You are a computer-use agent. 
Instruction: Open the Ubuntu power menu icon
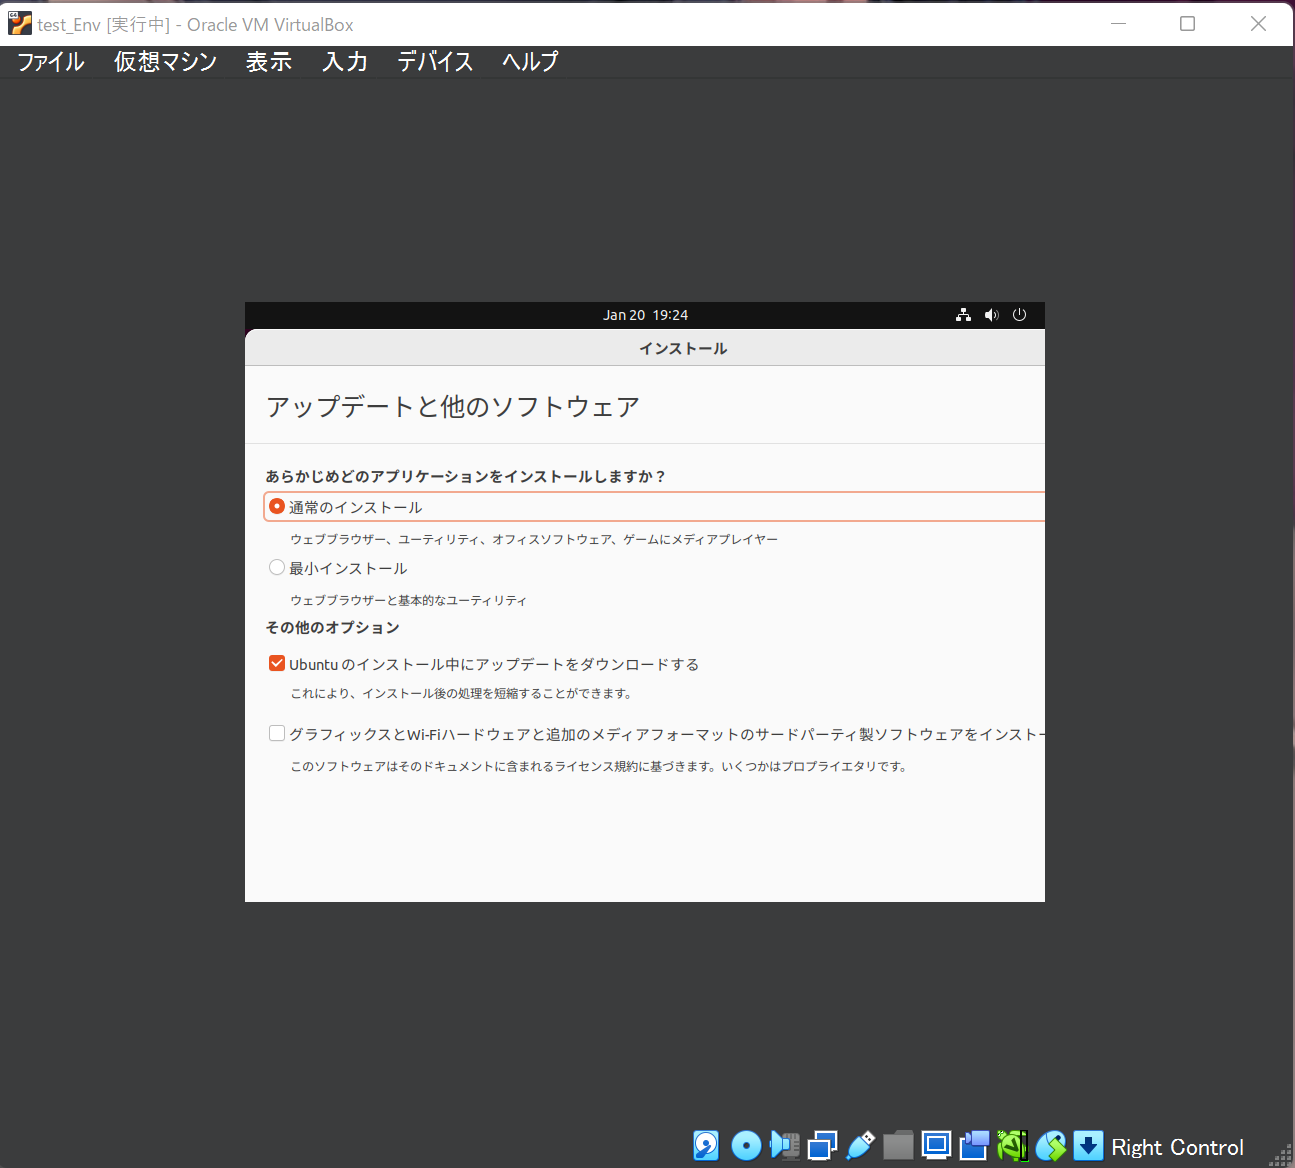tap(1019, 315)
